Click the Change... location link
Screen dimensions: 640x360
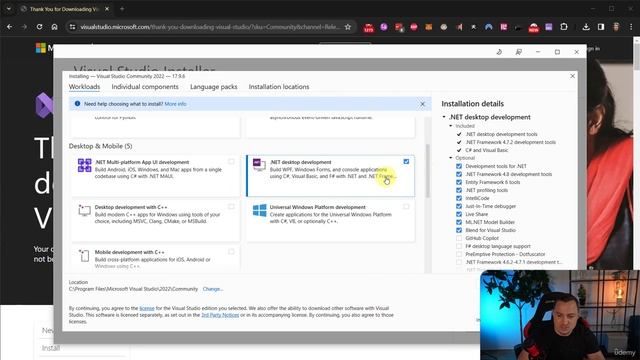click(x=213, y=289)
